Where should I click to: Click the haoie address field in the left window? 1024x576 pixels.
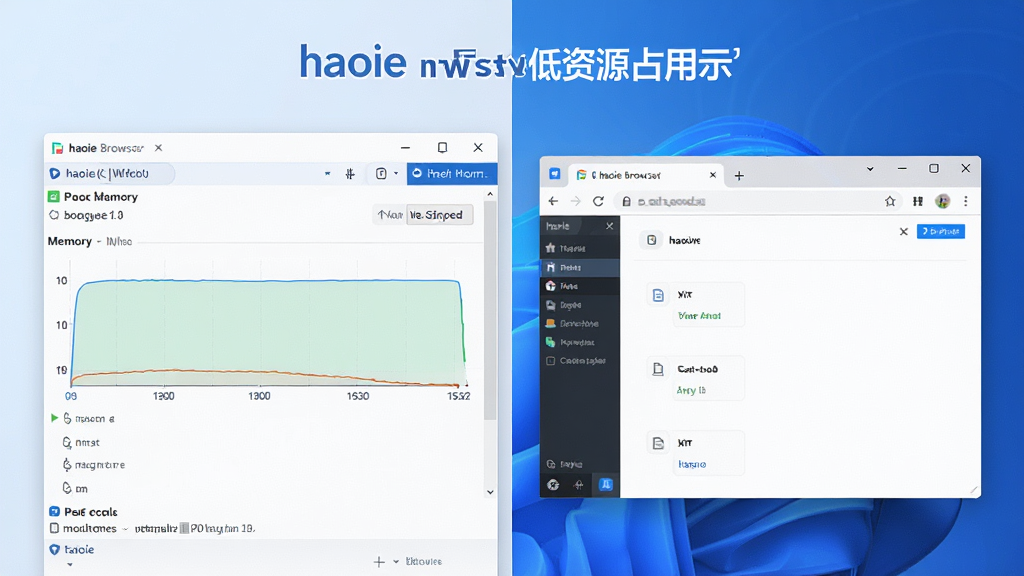111,174
